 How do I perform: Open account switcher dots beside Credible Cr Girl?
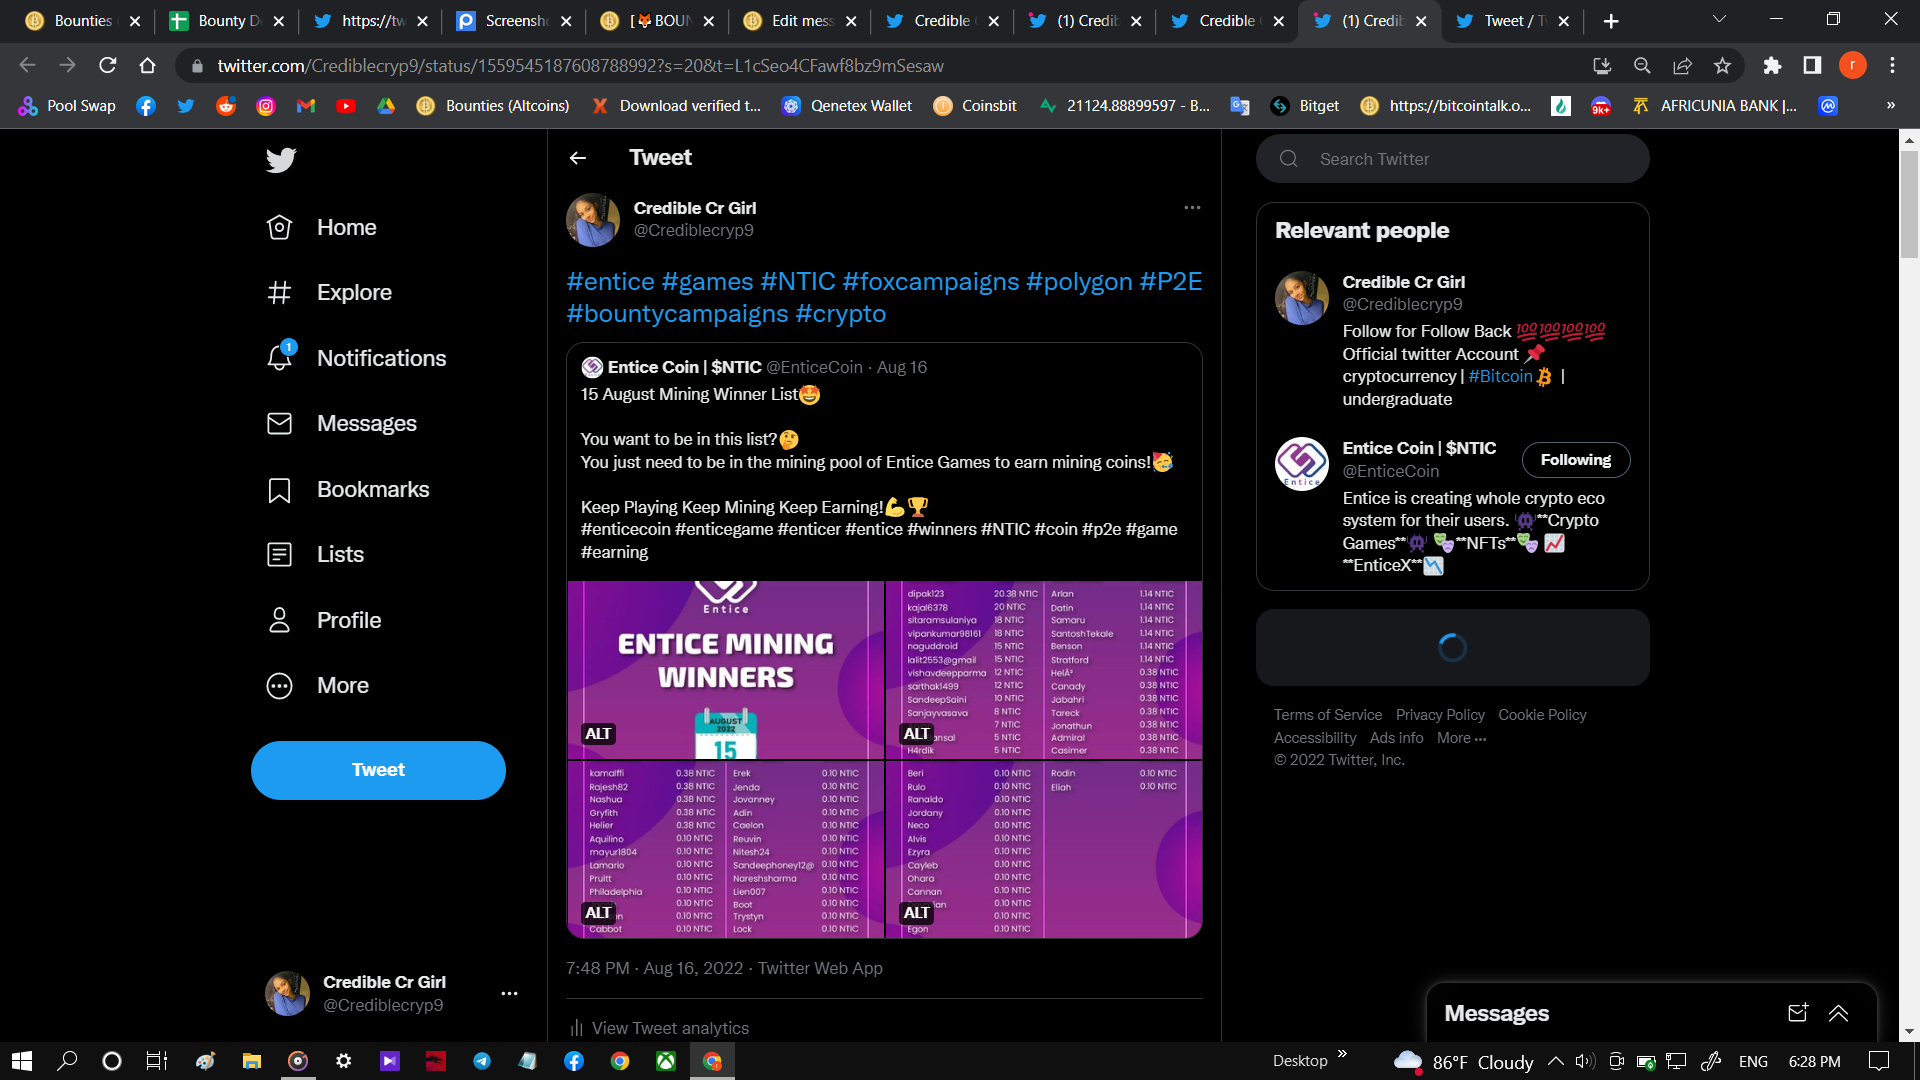(x=509, y=993)
